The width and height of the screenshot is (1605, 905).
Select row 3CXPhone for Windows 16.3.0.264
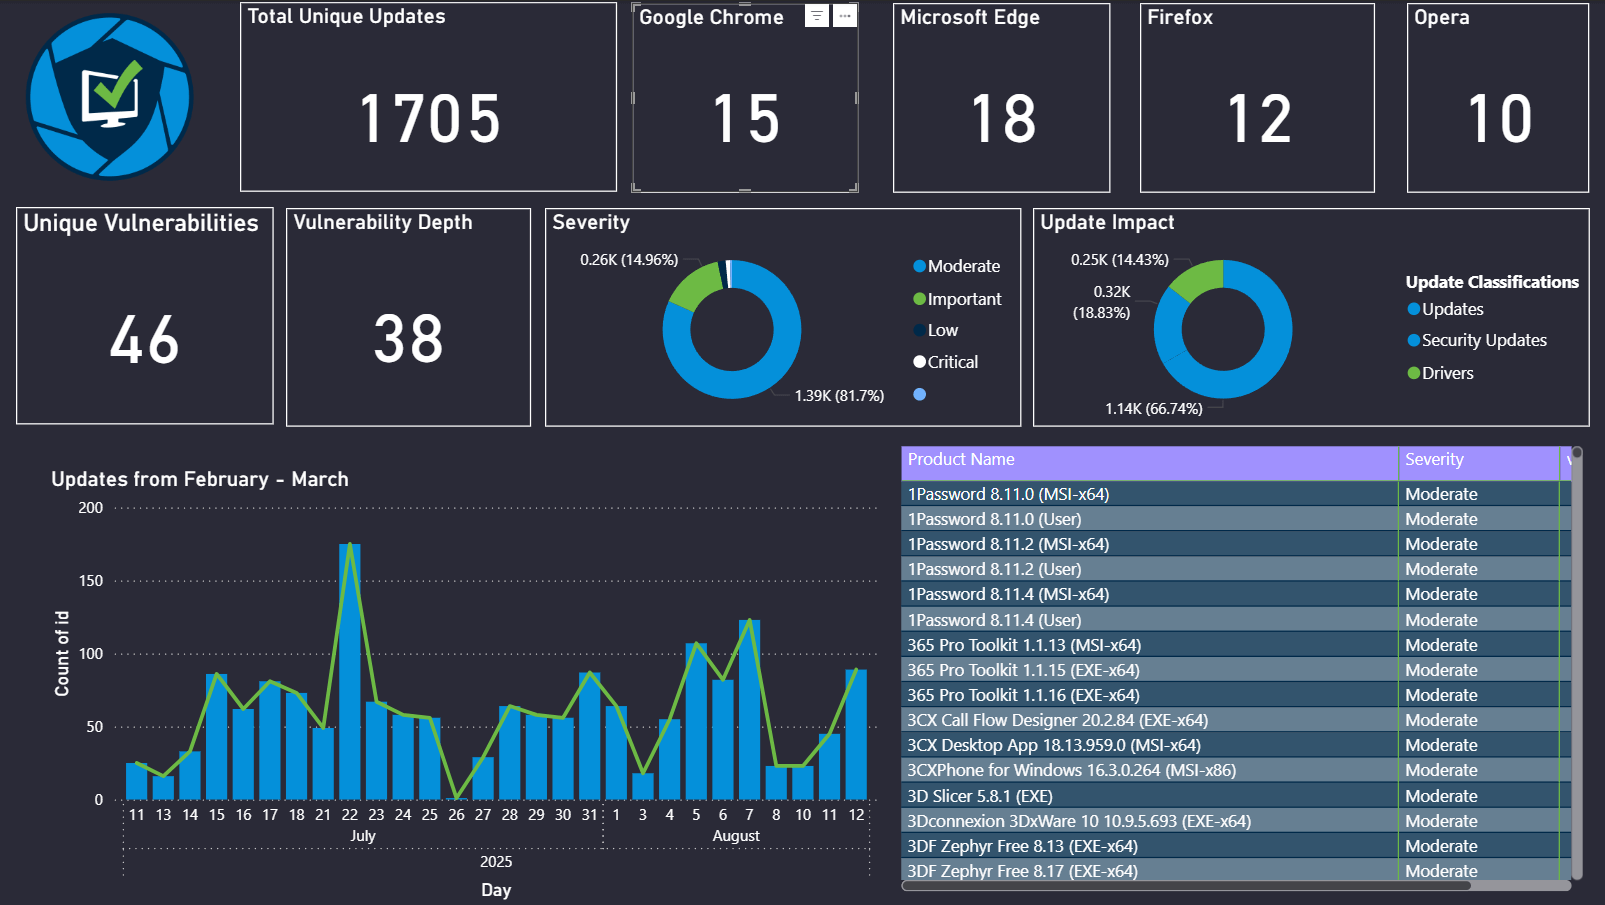(1236, 770)
